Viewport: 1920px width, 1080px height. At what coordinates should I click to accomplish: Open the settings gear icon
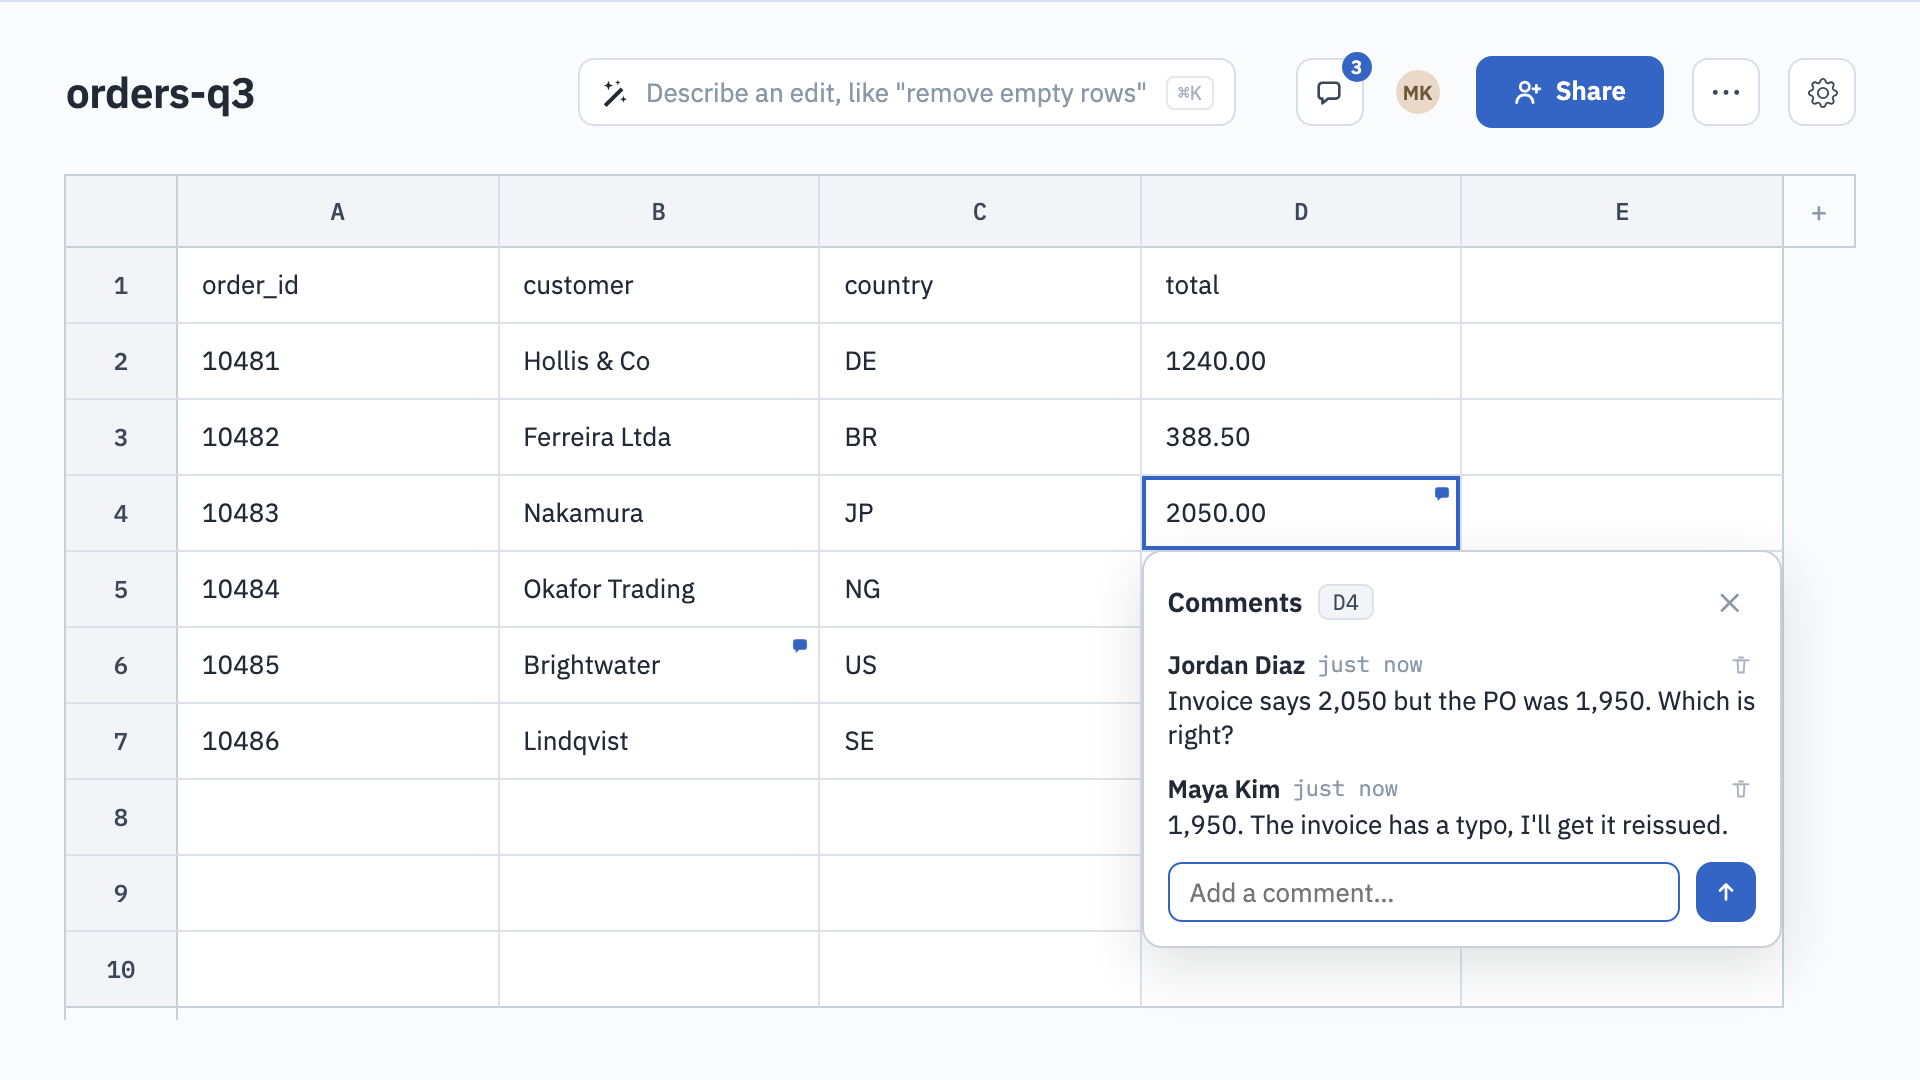pyautogui.click(x=1821, y=92)
